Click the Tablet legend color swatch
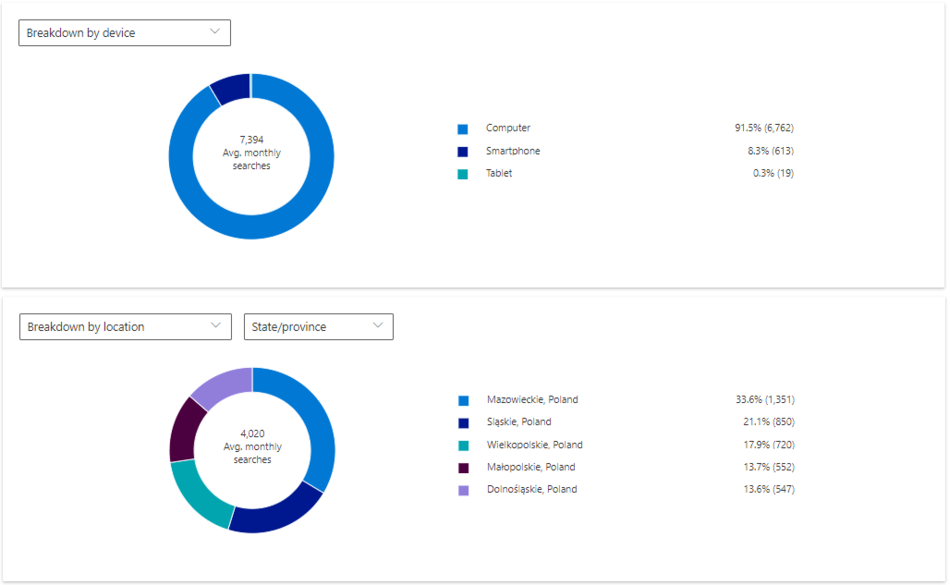This screenshot has width=950, height=585. 463,174
